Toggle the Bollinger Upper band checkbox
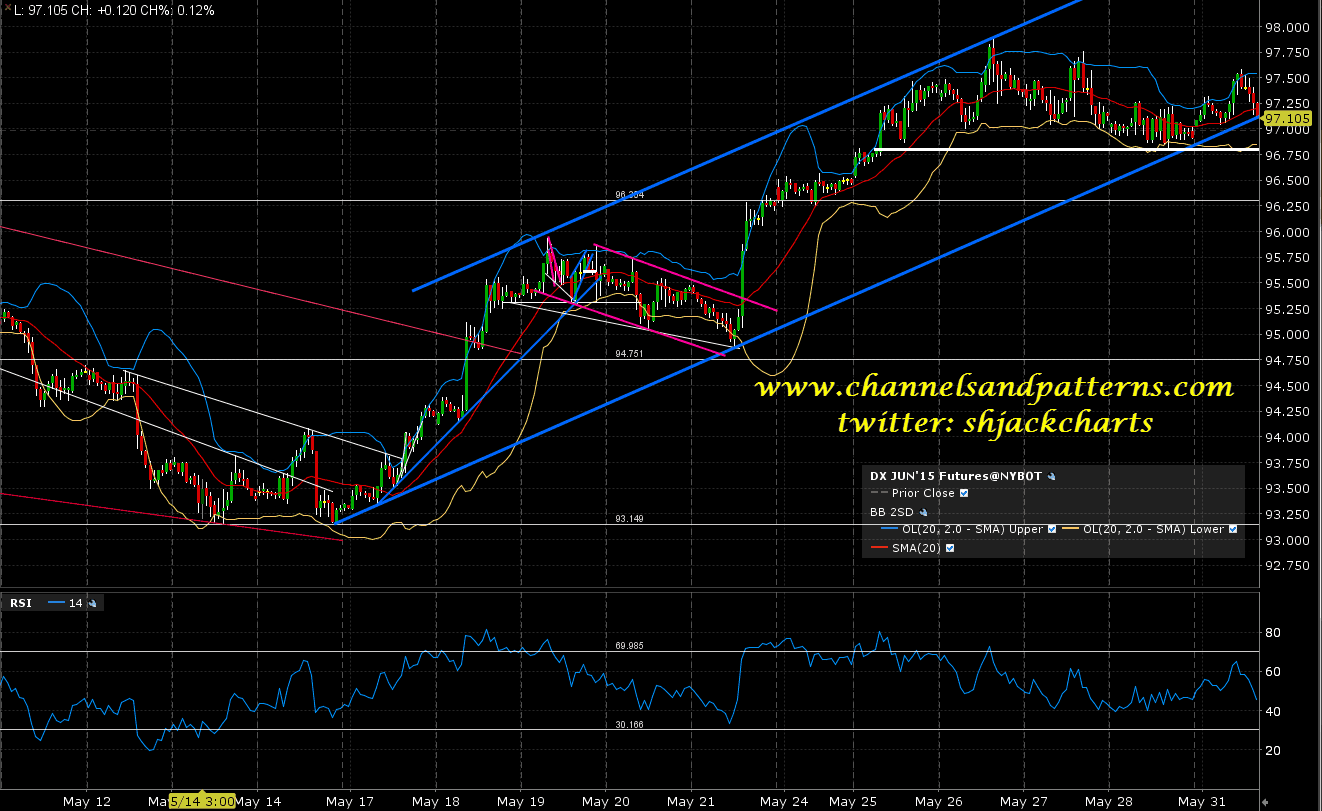 [x=1052, y=529]
